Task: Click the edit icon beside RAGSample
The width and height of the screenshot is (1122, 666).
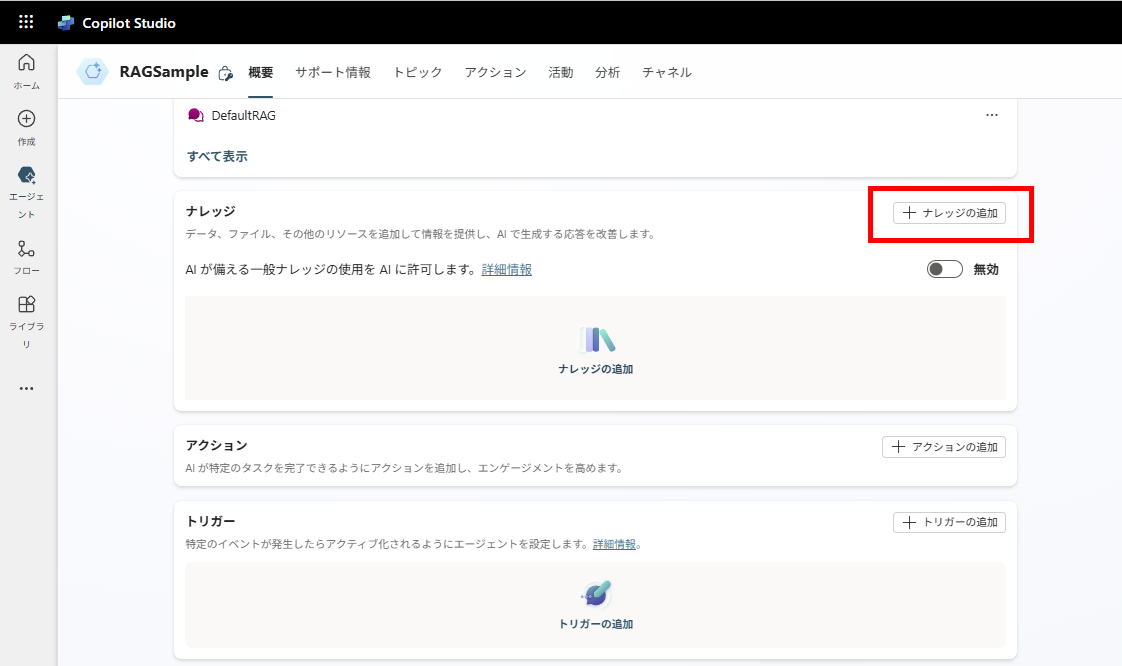Action: (225, 73)
